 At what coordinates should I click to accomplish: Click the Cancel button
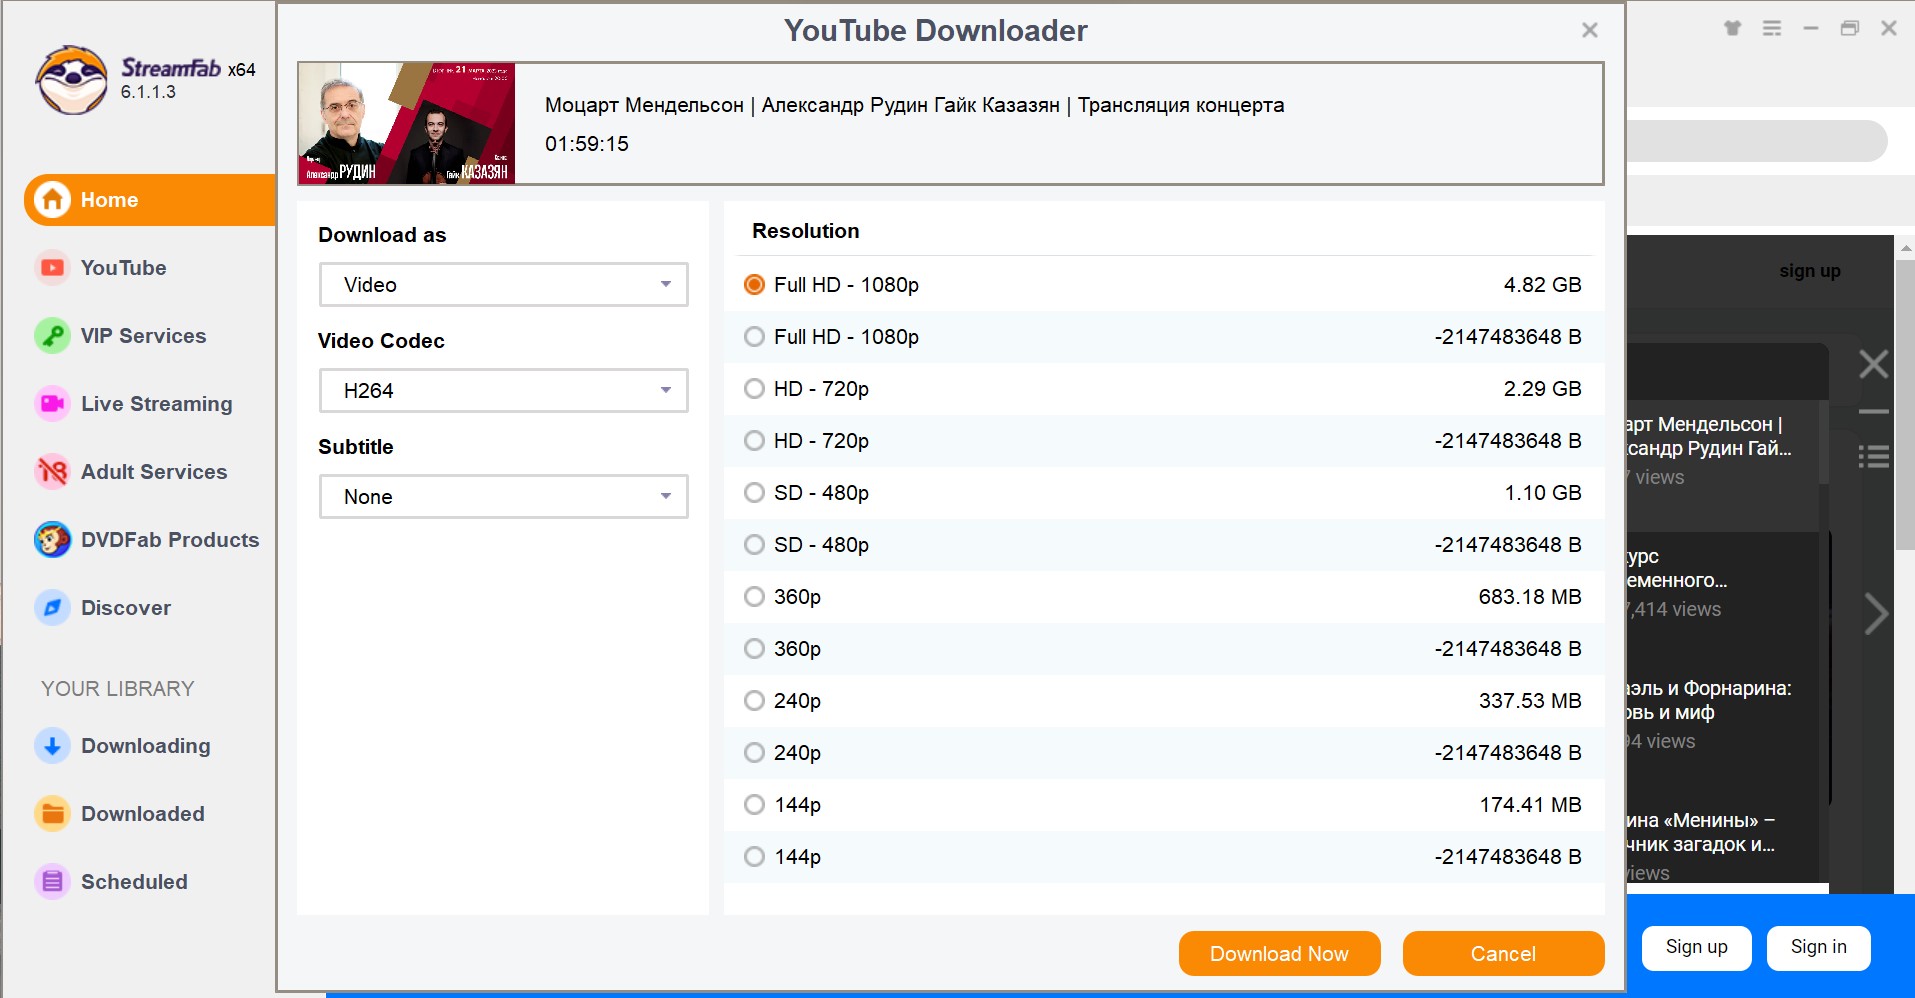pos(1503,954)
